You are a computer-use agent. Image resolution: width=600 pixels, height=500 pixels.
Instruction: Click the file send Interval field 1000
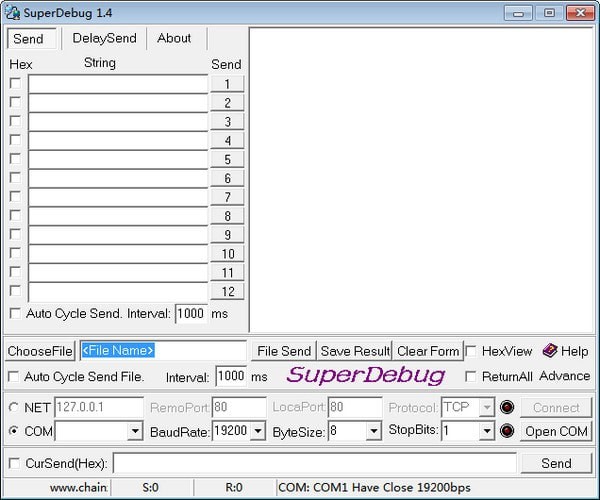(x=231, y=376)
